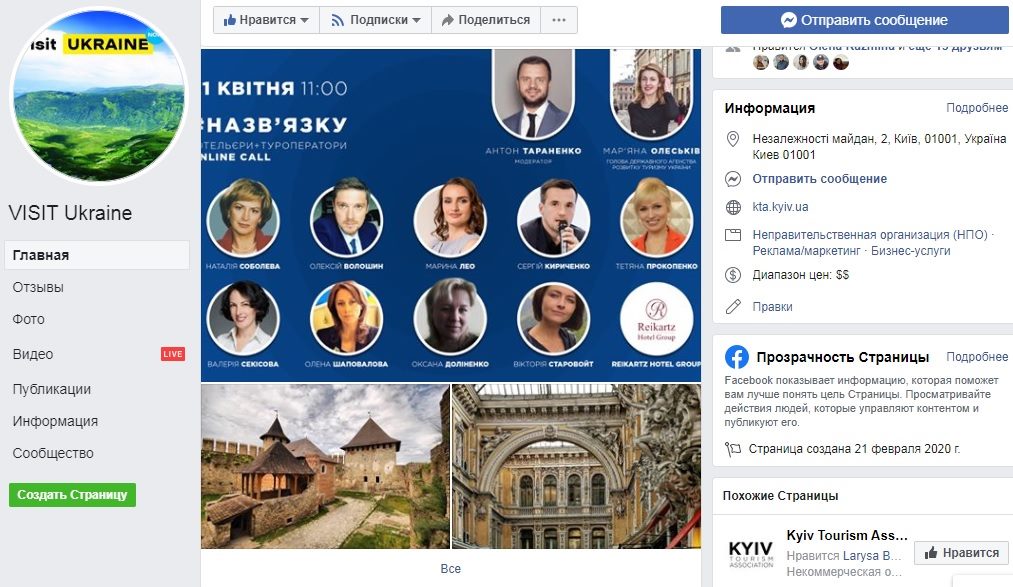Click the location pin icon beside the address

(x=733, y=139)
